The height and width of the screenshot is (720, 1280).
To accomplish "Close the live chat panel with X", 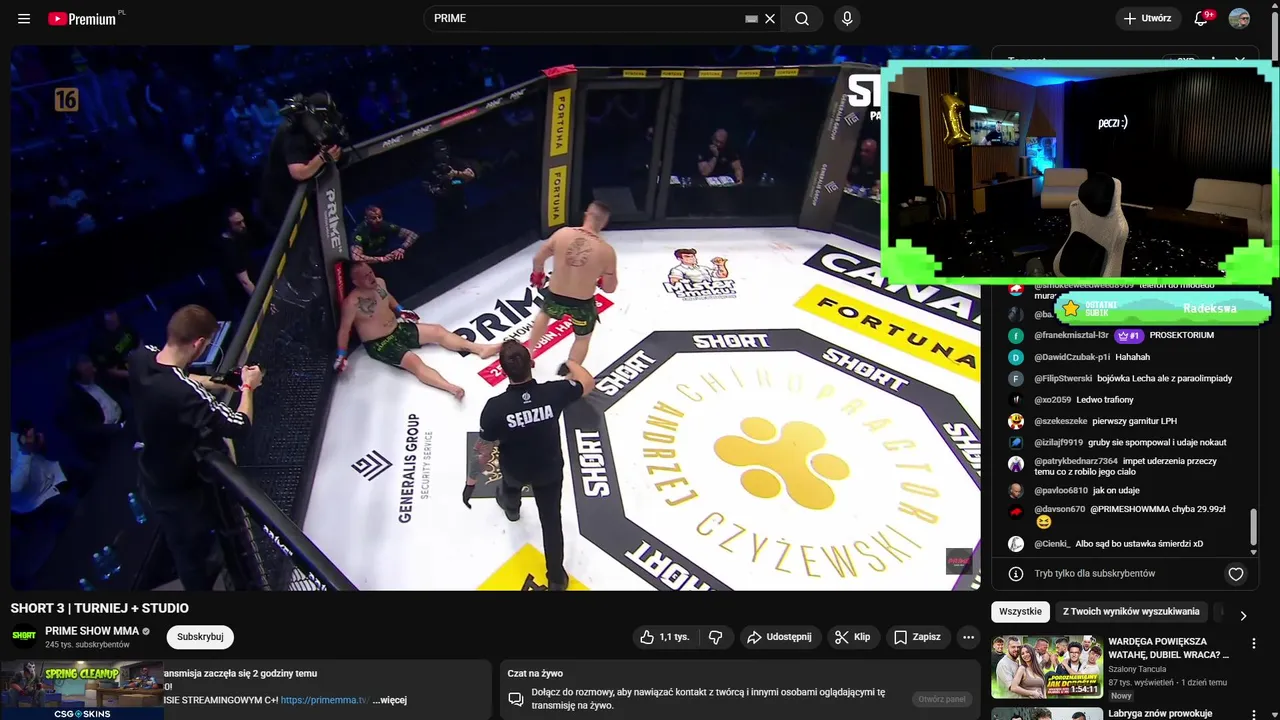I will click(1240, 61).
